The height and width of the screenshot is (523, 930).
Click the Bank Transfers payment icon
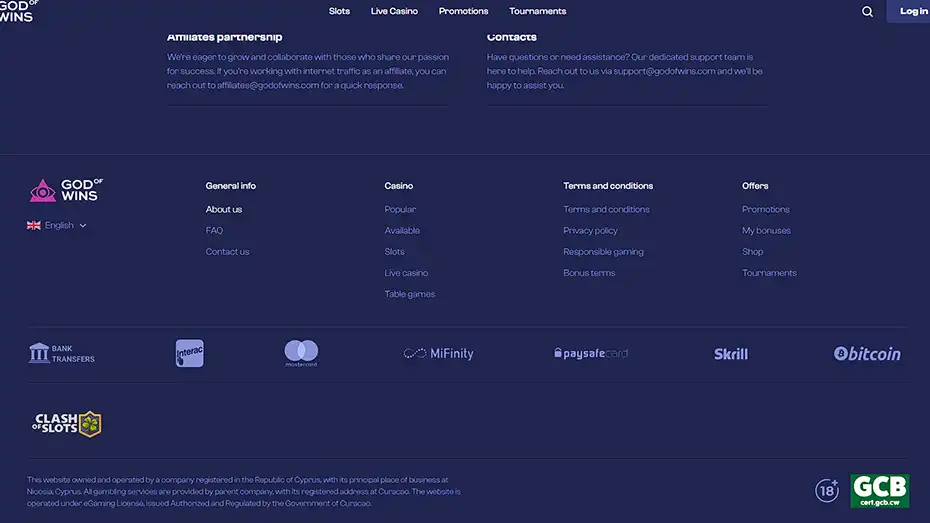[x=62, y=353]
